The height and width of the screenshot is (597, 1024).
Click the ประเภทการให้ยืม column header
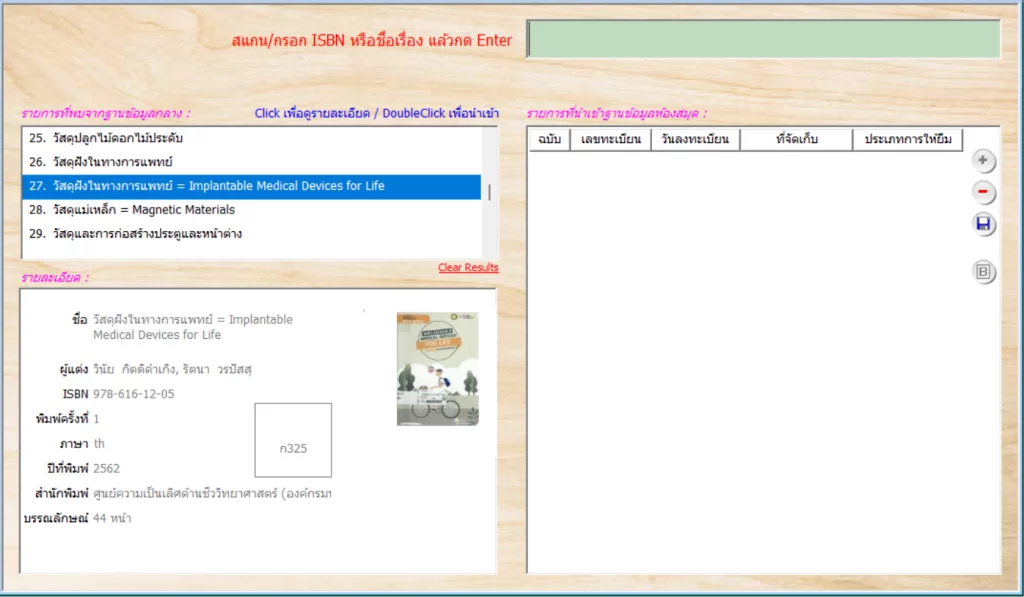(908, 140)
